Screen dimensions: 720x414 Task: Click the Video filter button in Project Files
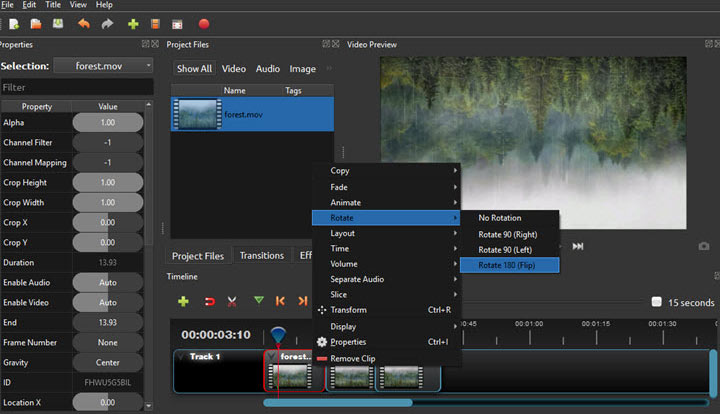coord(233,69)
